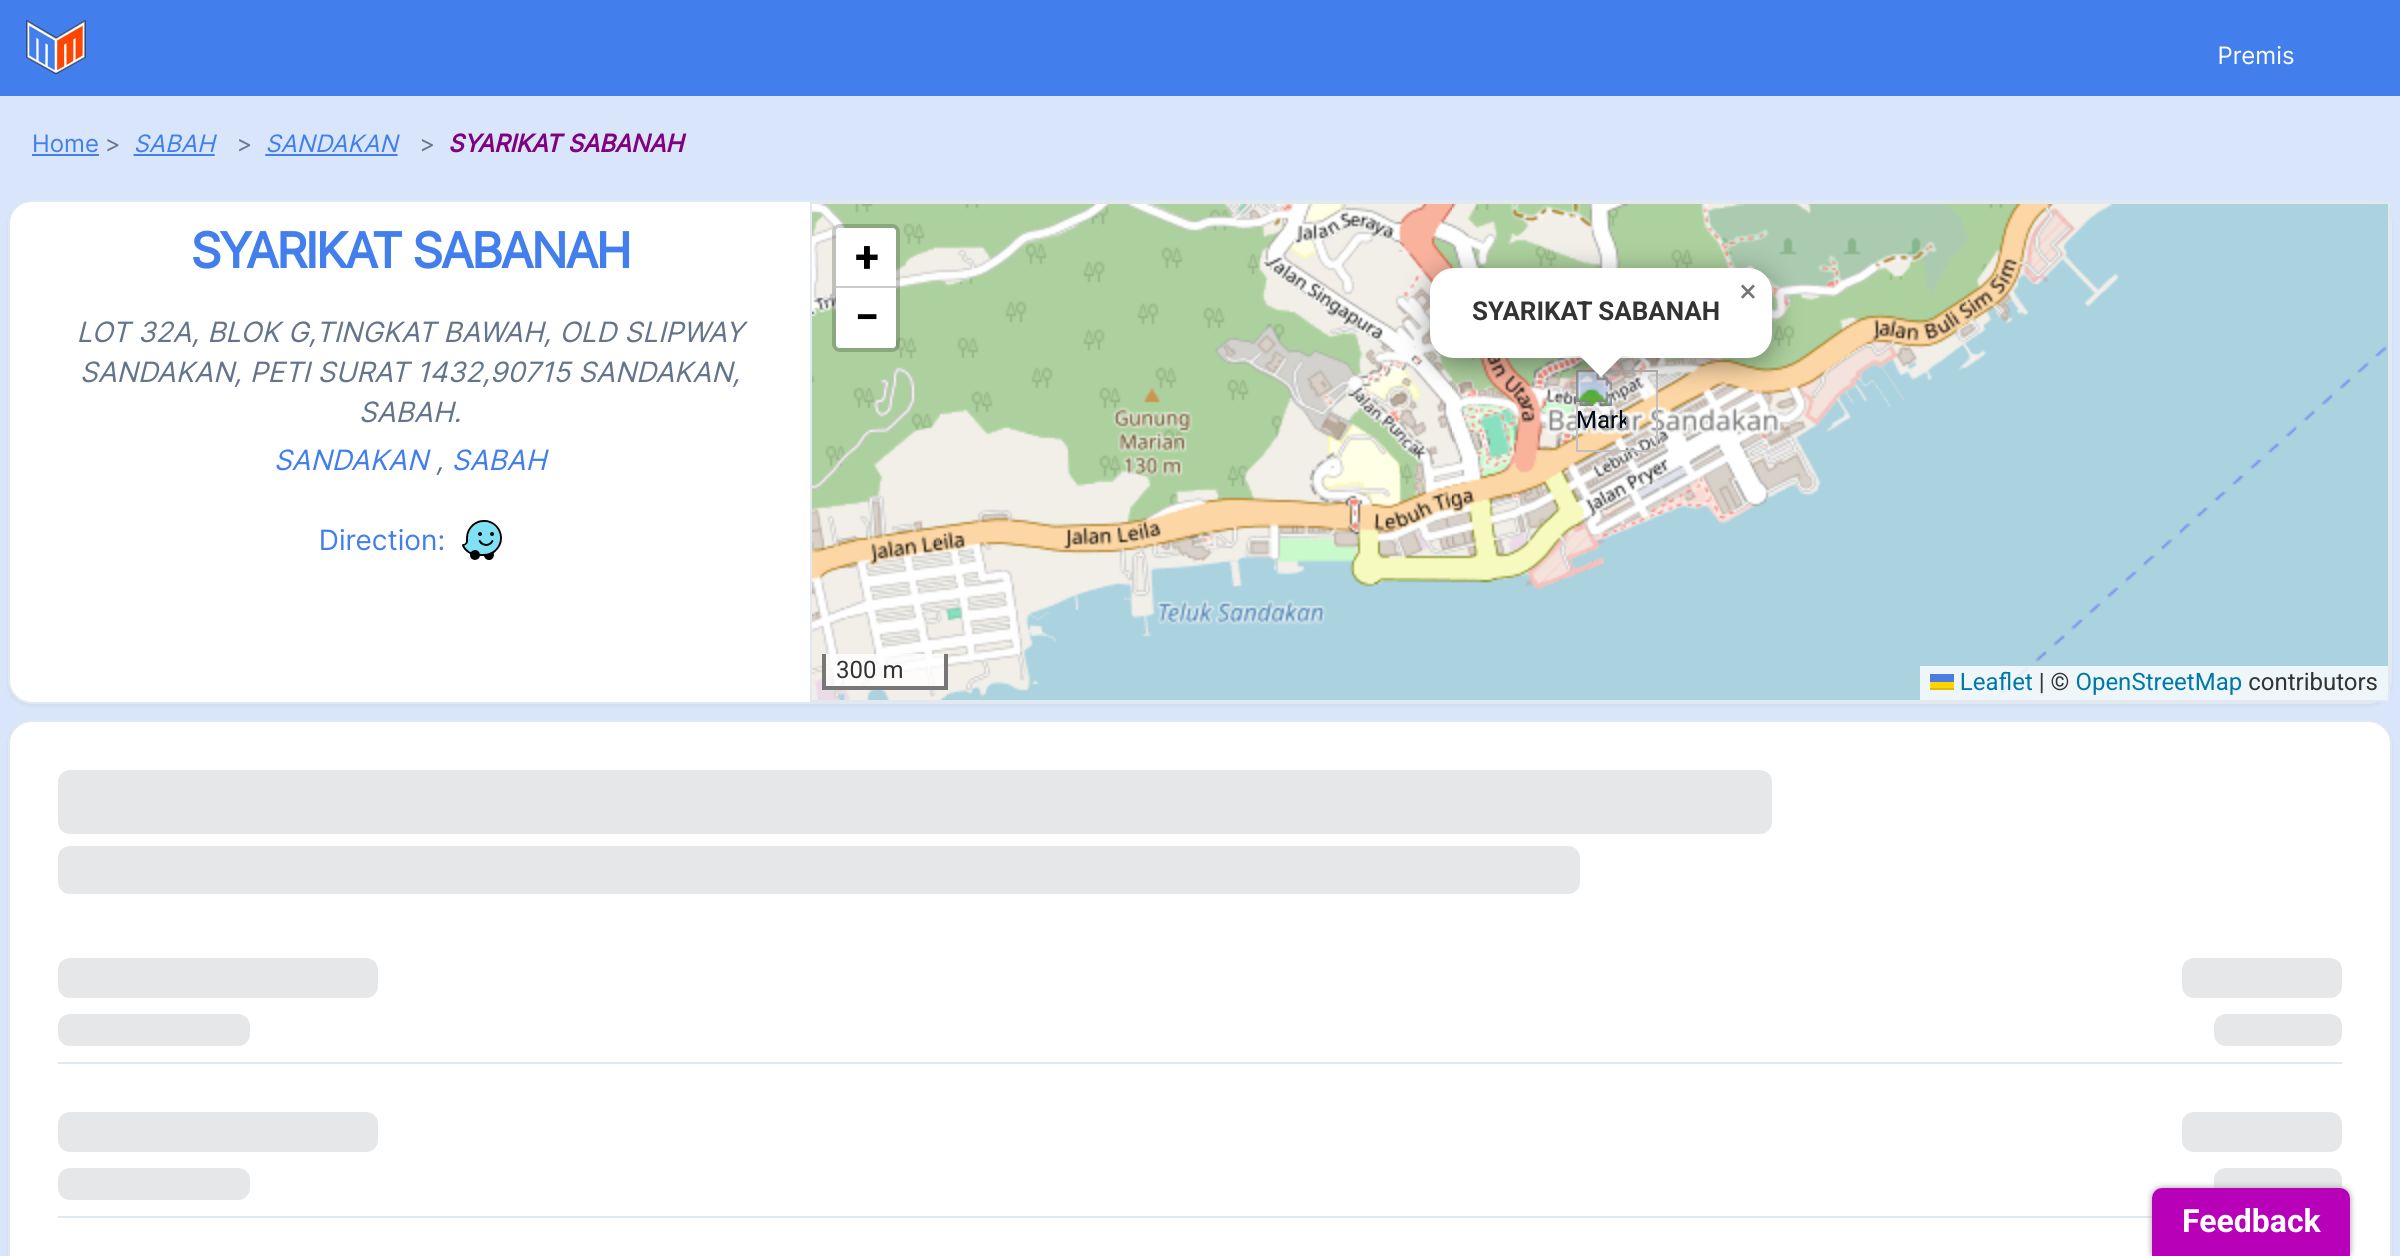This screenshot has height=1256, width=2400.
Task: Go to Home breadcrumb link
Action: point(65,144)
